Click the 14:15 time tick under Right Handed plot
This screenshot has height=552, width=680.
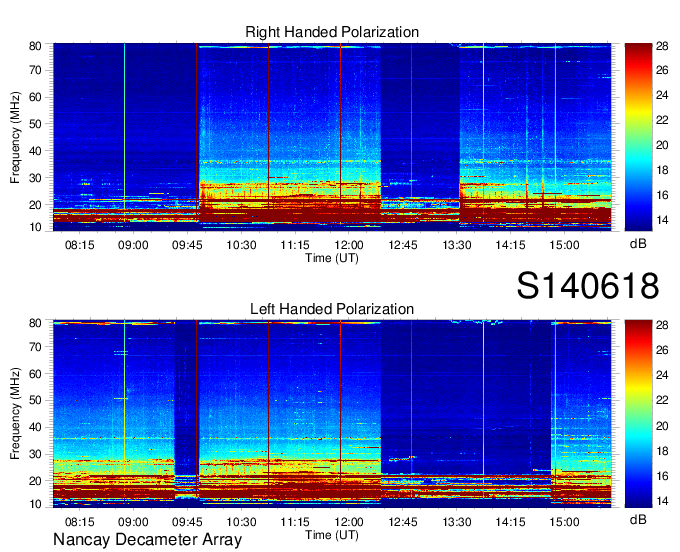coord(510,245)
